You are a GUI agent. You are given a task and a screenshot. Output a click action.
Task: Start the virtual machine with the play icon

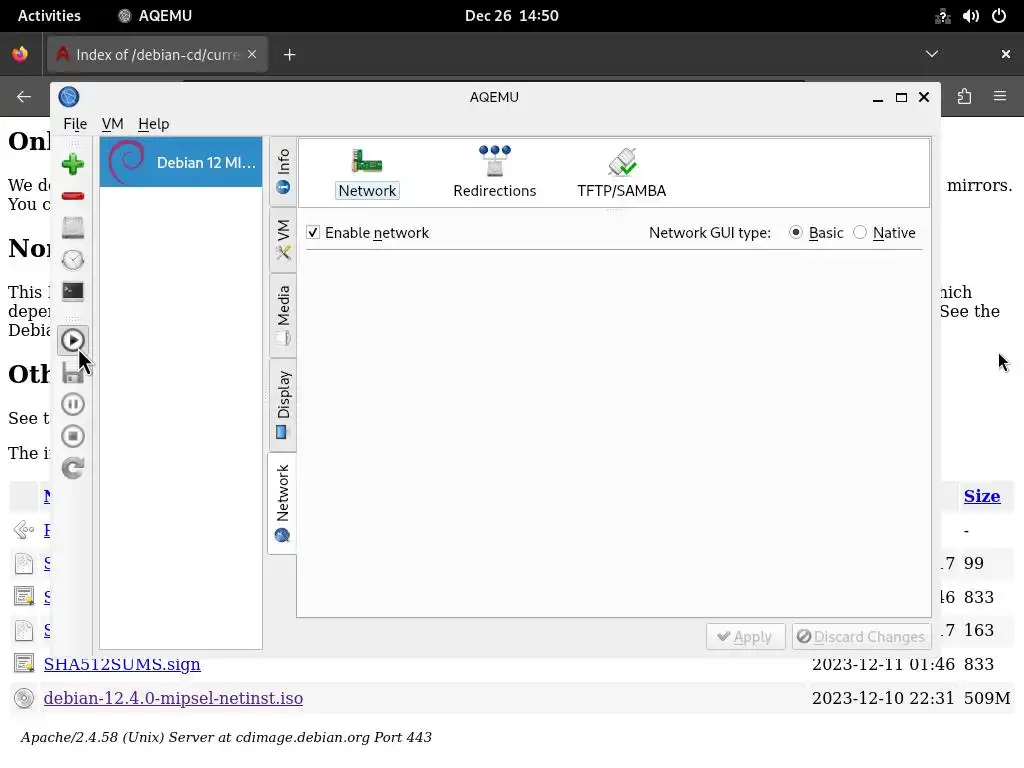[72, 340]
